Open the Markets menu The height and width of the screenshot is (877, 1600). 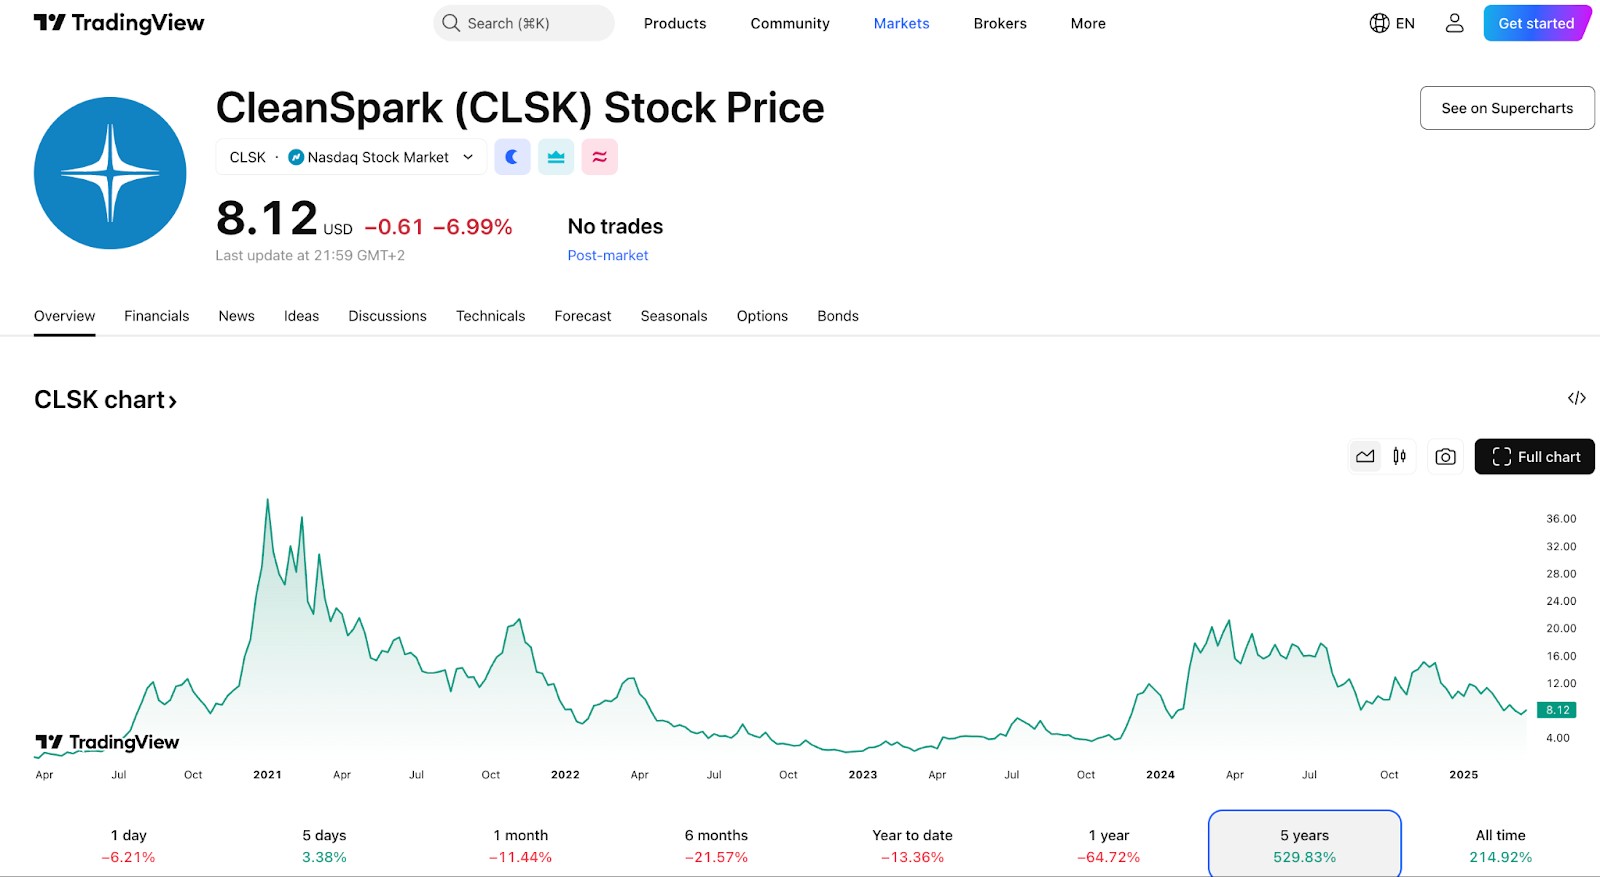[901, 23]
